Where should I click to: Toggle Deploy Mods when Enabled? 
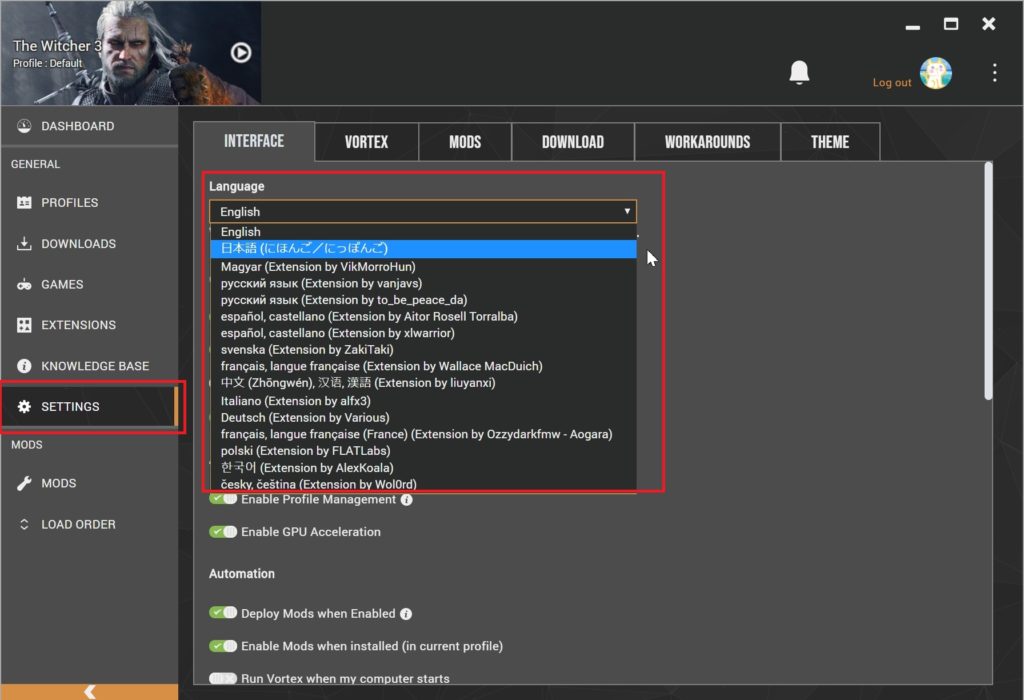coord(223,613)
